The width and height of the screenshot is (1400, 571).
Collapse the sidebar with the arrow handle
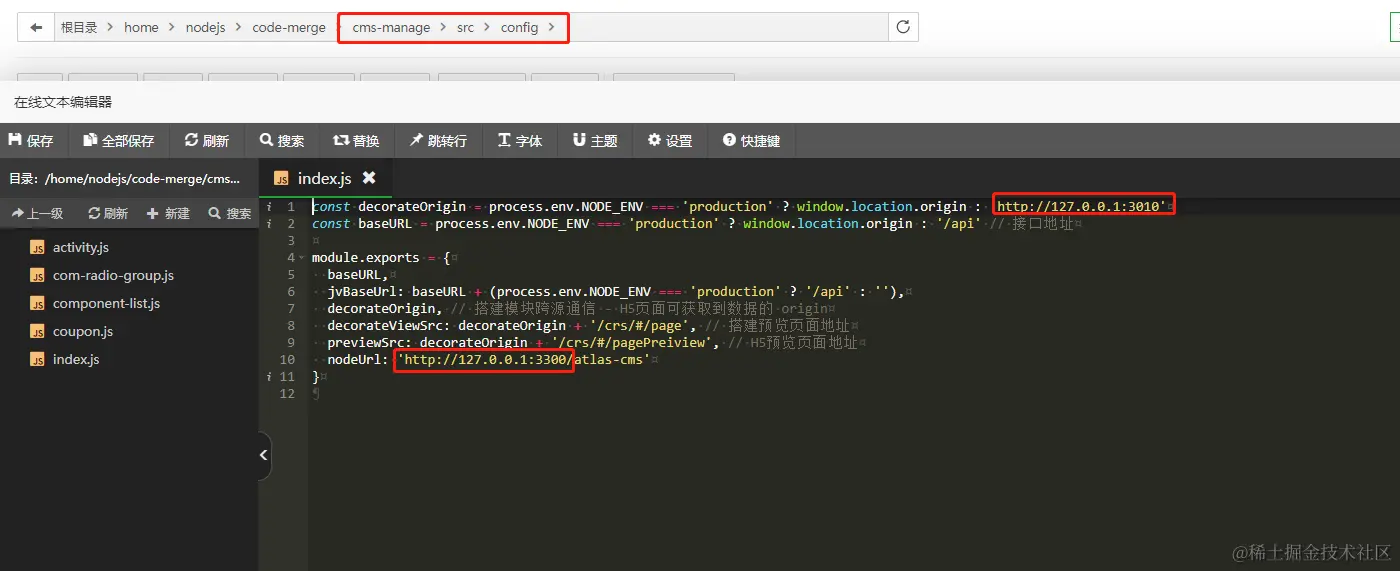(264, 455)
